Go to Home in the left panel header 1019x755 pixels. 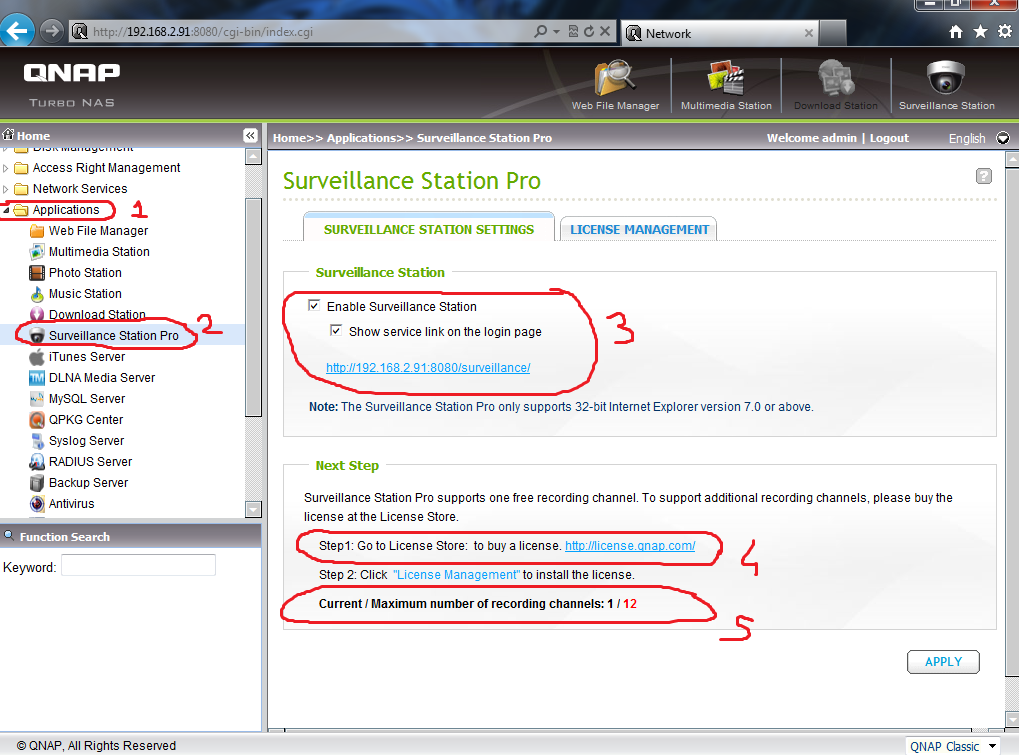(27, 135)
